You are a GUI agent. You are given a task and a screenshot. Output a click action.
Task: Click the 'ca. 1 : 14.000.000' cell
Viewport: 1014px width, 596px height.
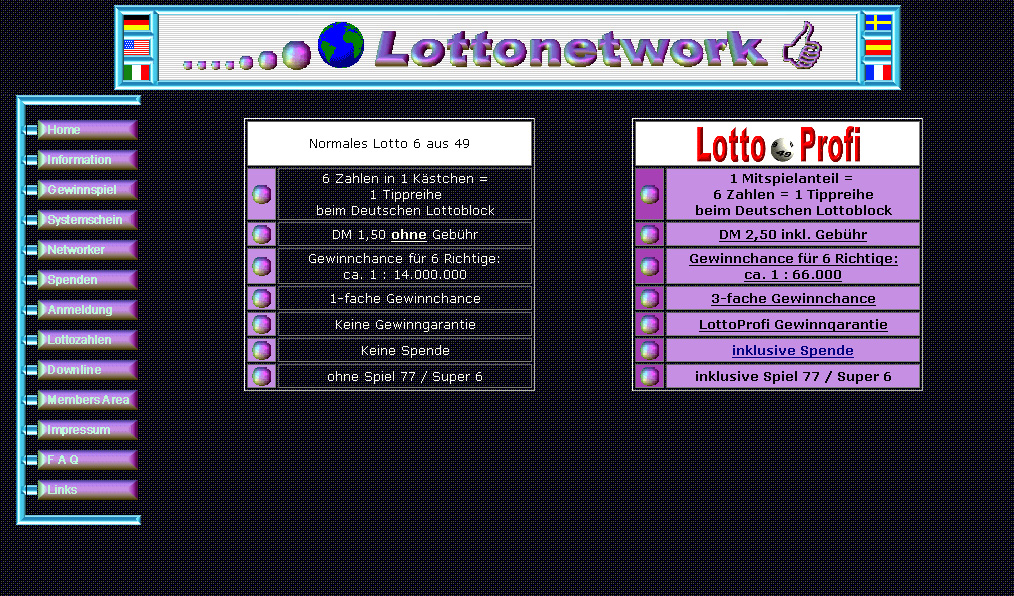point(405,266)
